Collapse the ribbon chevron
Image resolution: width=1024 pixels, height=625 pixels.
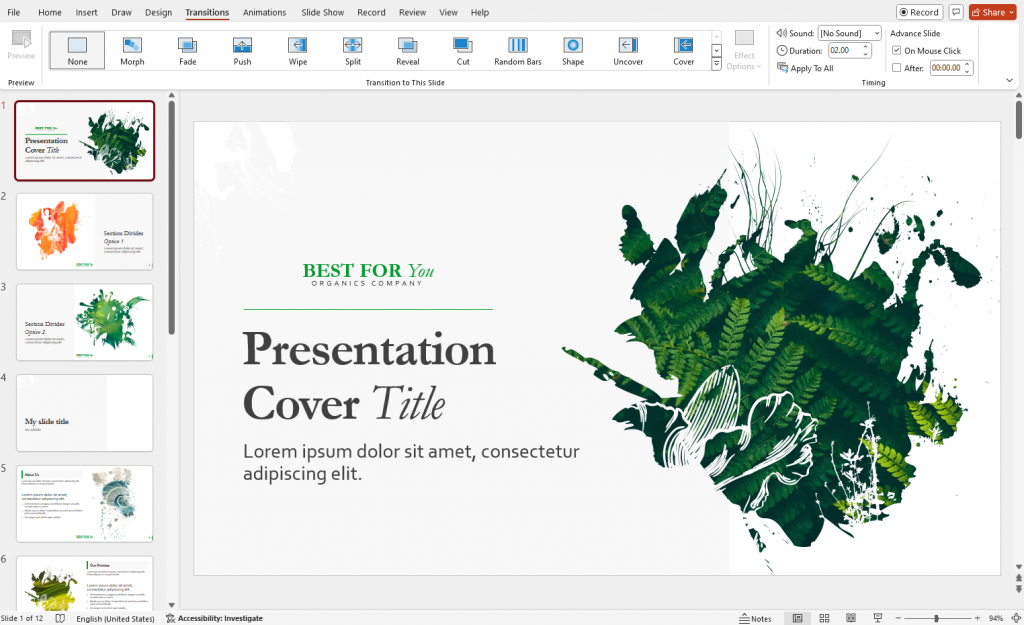tap(1010, 80)
